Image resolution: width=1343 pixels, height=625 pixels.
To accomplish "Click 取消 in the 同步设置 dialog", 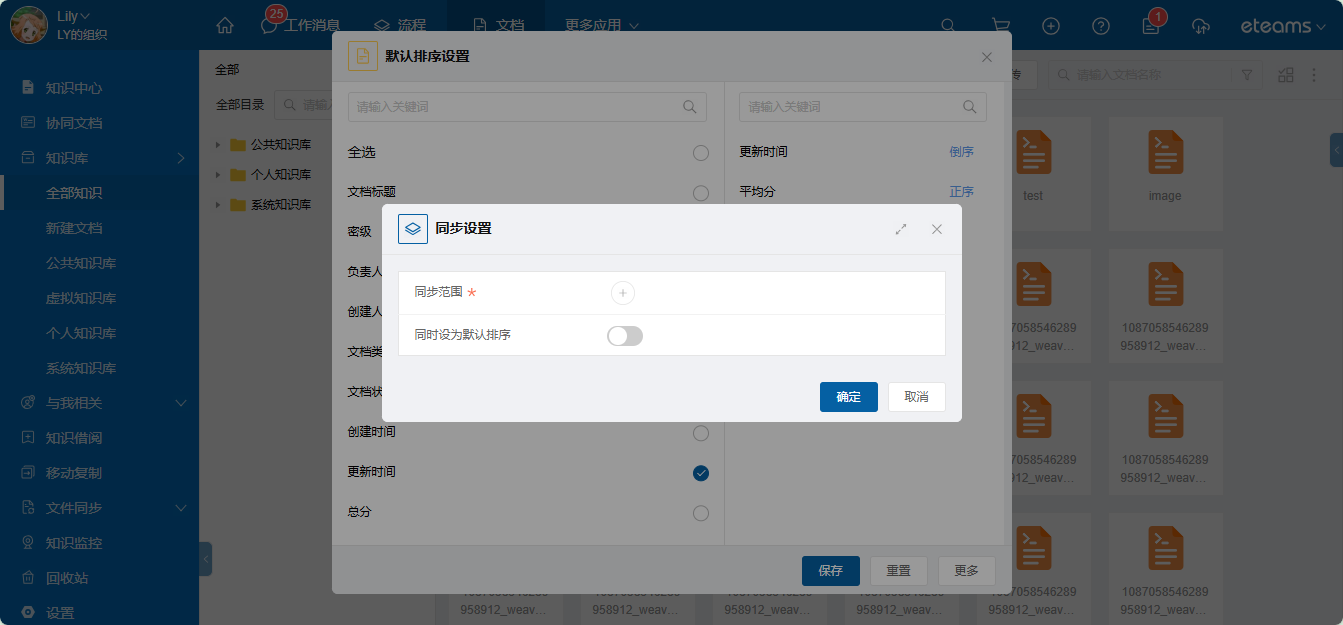I will click(x=916, y=397).
